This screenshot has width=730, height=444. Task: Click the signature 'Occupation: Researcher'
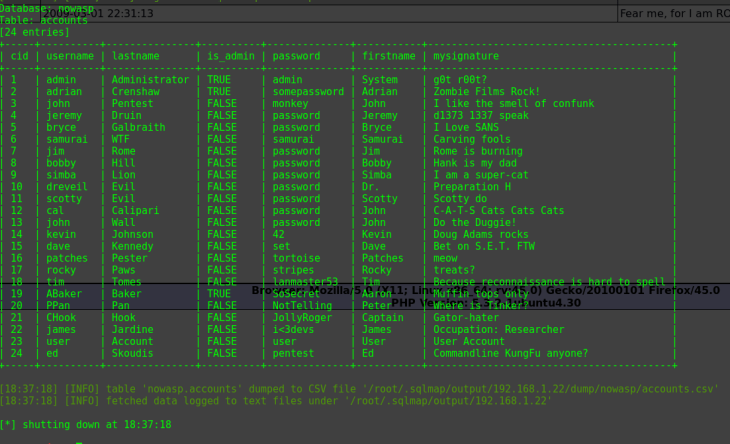coord(499,330)
